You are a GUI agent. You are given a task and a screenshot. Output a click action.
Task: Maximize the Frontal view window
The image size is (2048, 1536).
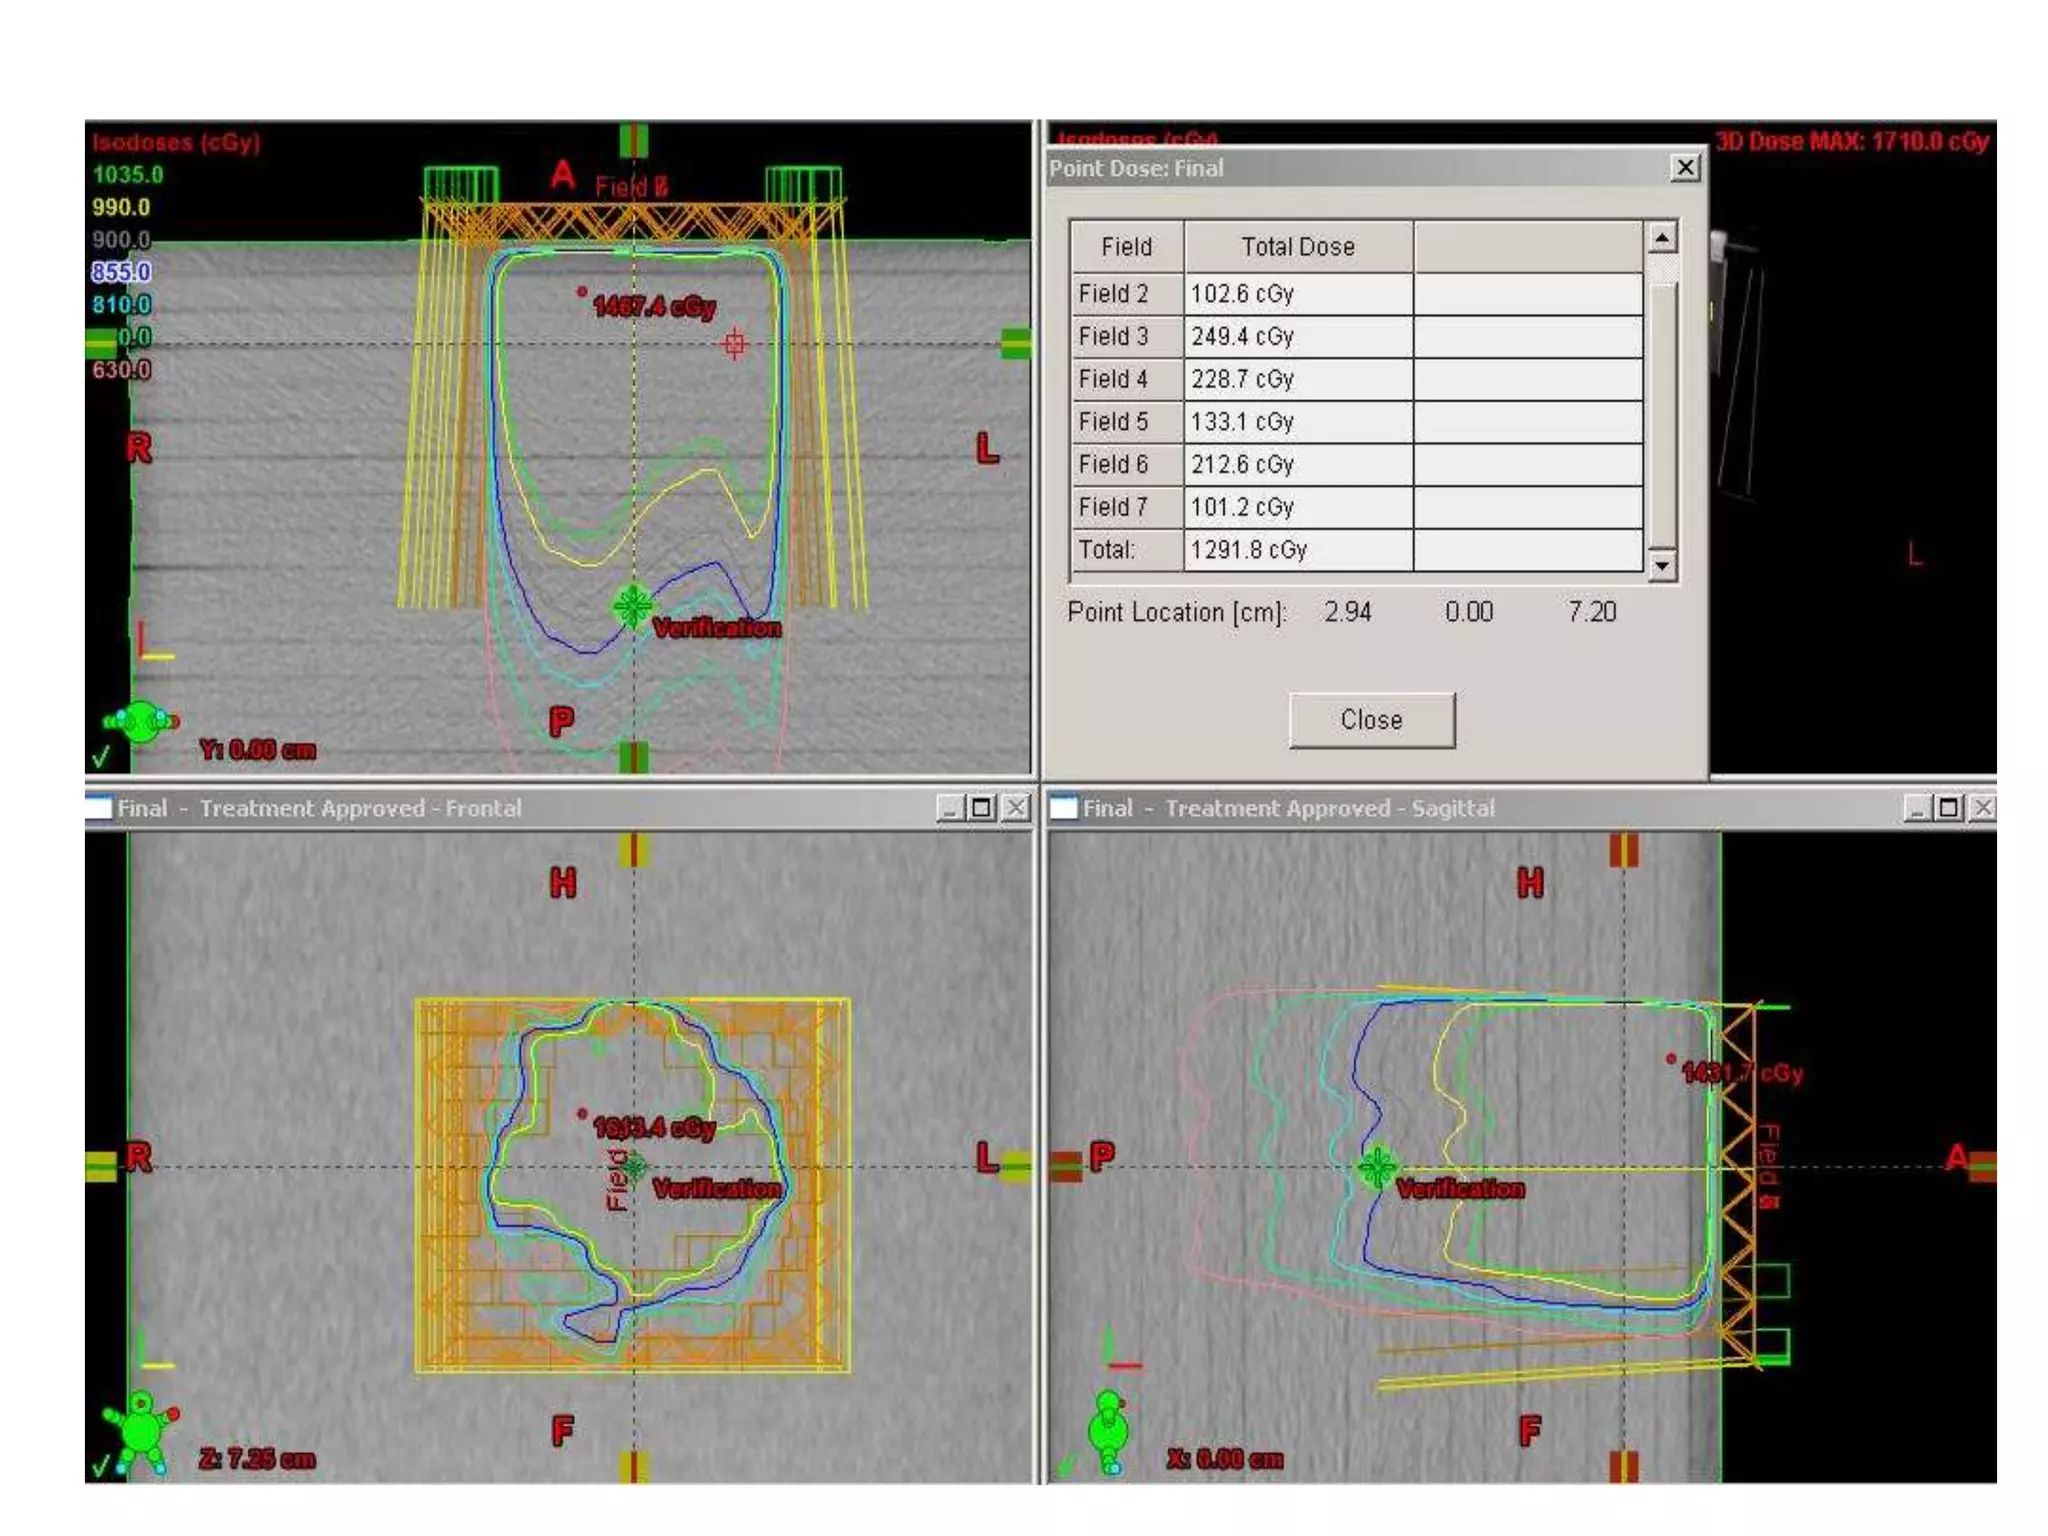pos(982,808)
